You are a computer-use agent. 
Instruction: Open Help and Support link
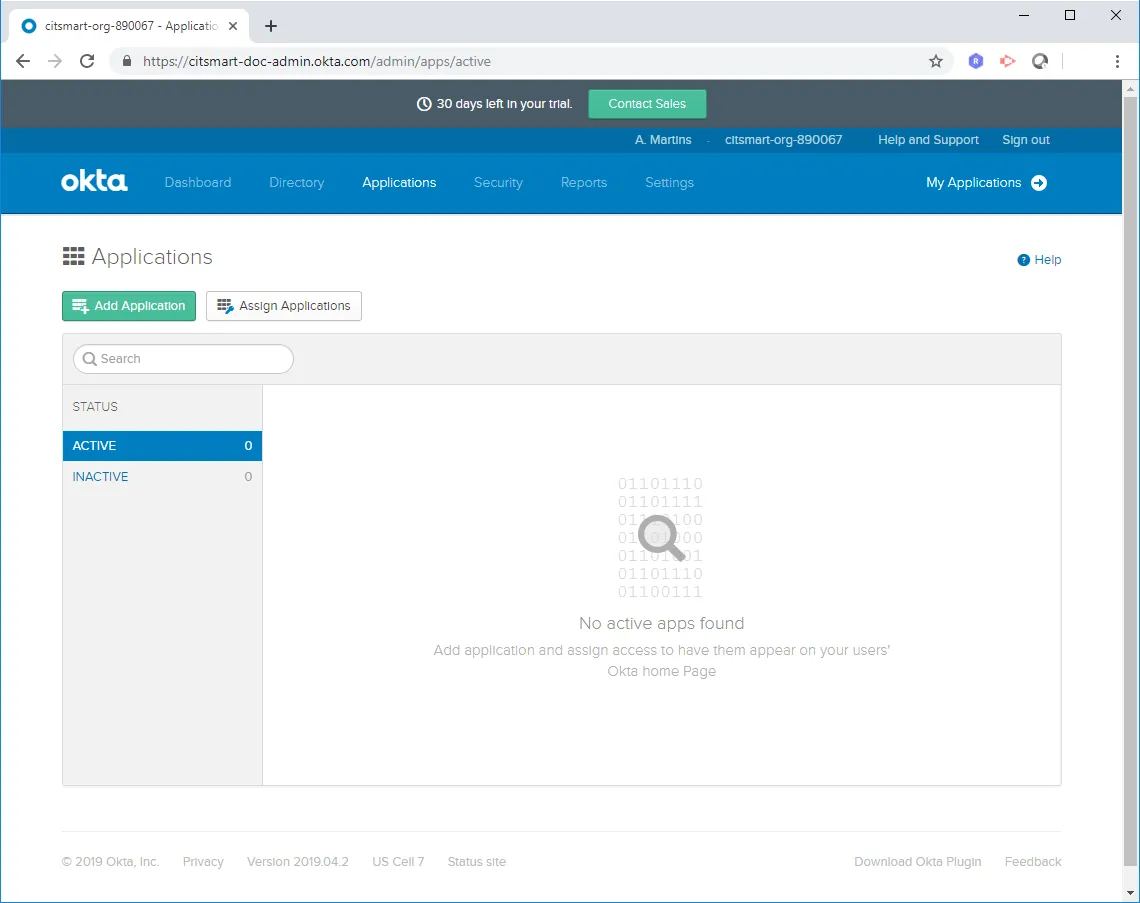coord(928,140)
